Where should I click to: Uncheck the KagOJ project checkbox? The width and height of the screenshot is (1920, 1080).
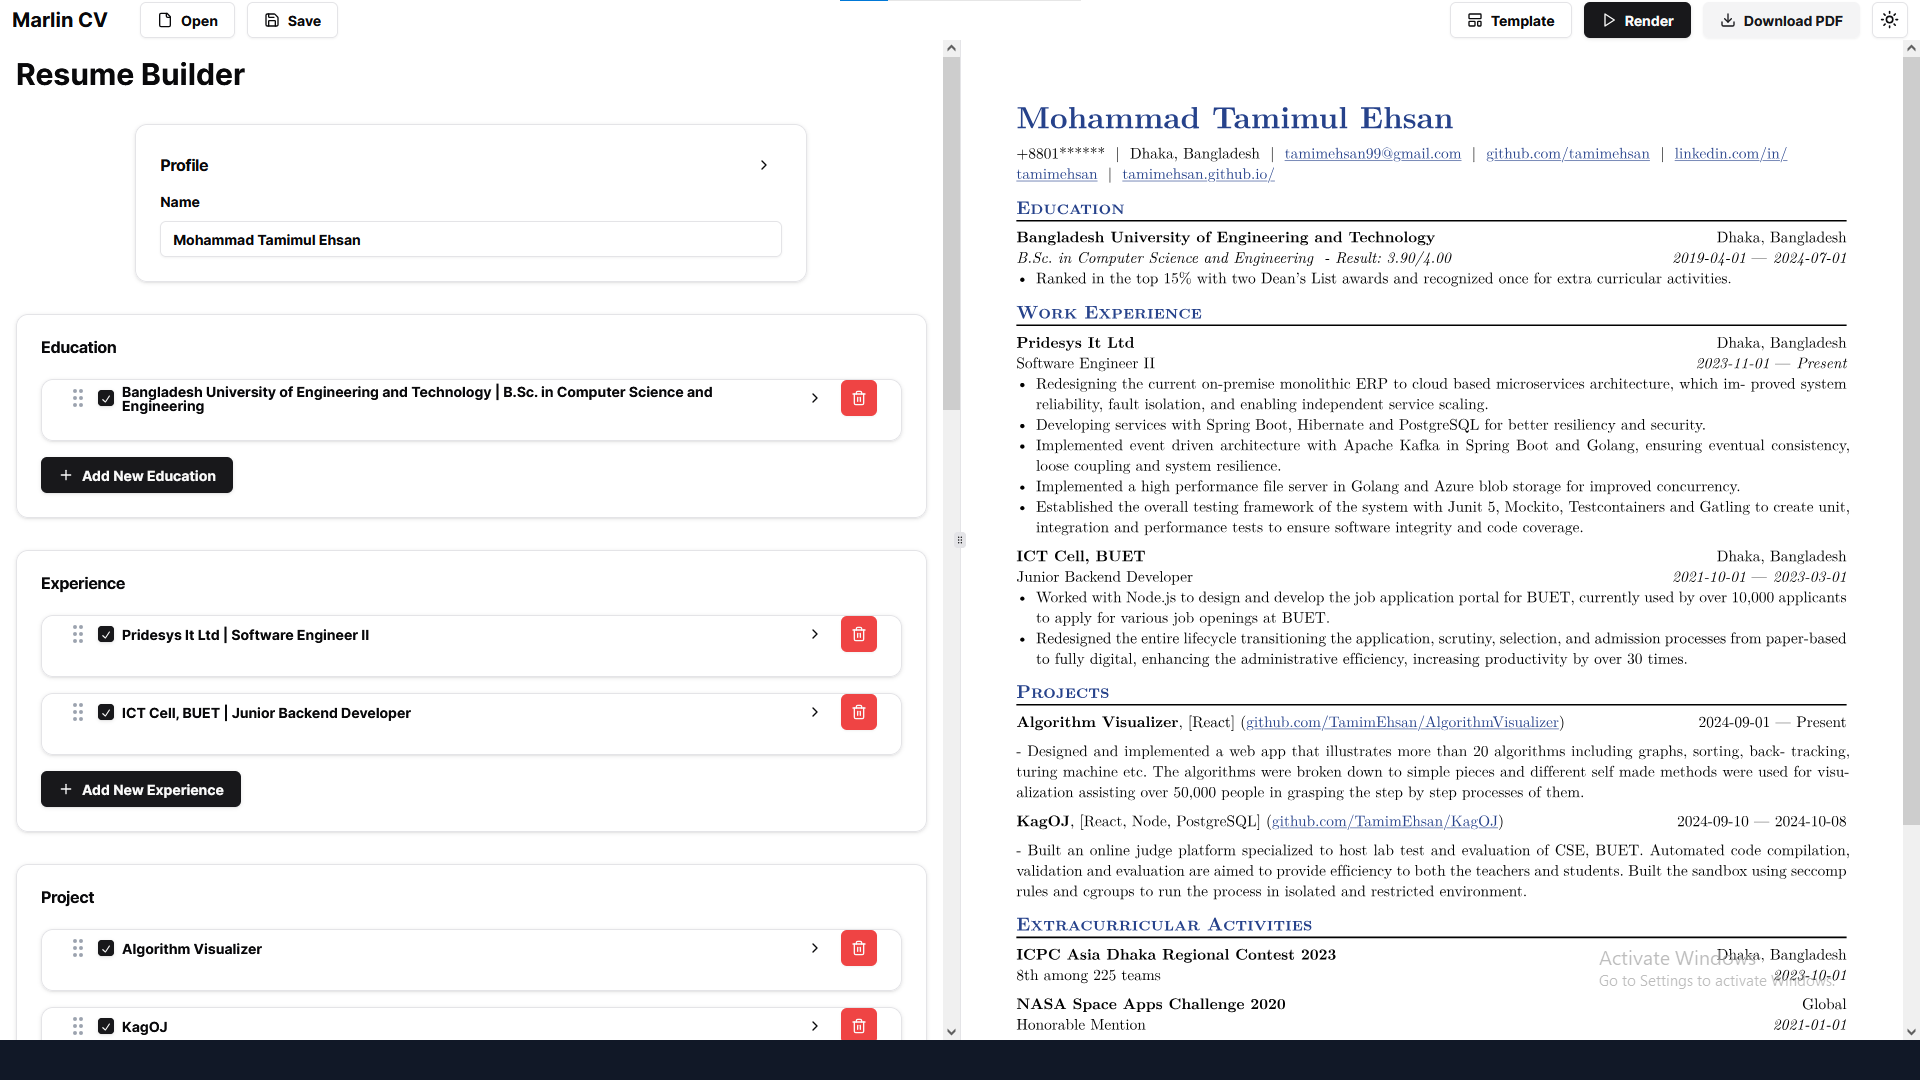click(106, 1026)
